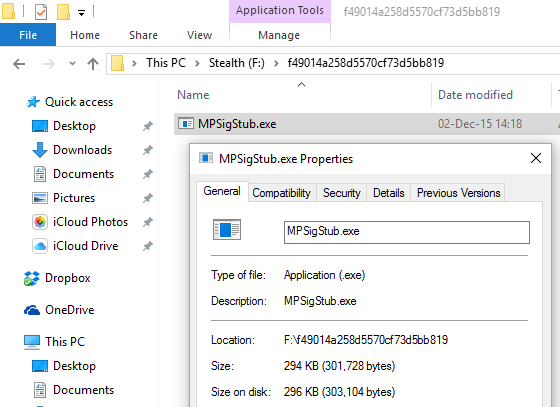Click the folder icon in address bar
The image size is (560, 407).
click(117, 63)
